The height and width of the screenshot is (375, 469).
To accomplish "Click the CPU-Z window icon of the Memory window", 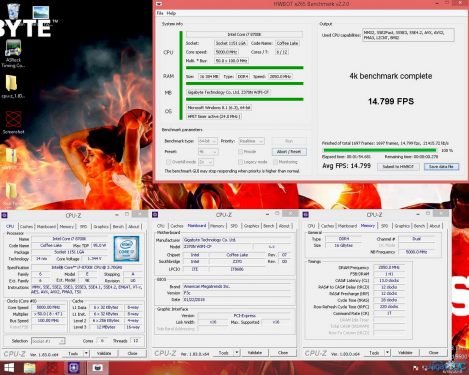I will pos(306,215).
